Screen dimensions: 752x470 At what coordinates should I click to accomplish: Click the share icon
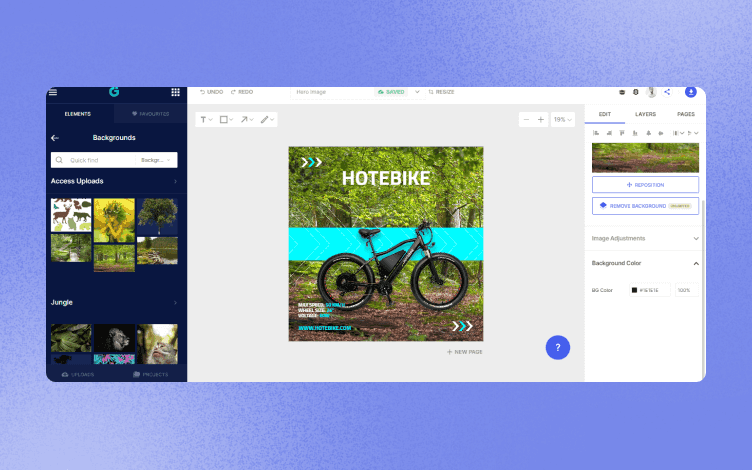[667, 92]
